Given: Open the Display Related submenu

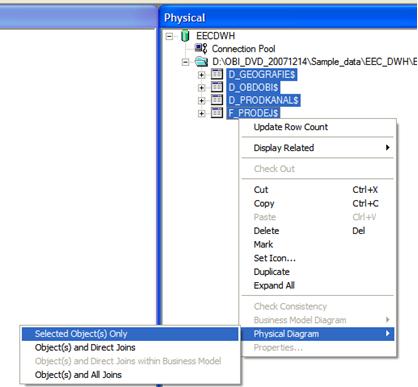Looking at the screenshot, I should click(x=318, y=148).
